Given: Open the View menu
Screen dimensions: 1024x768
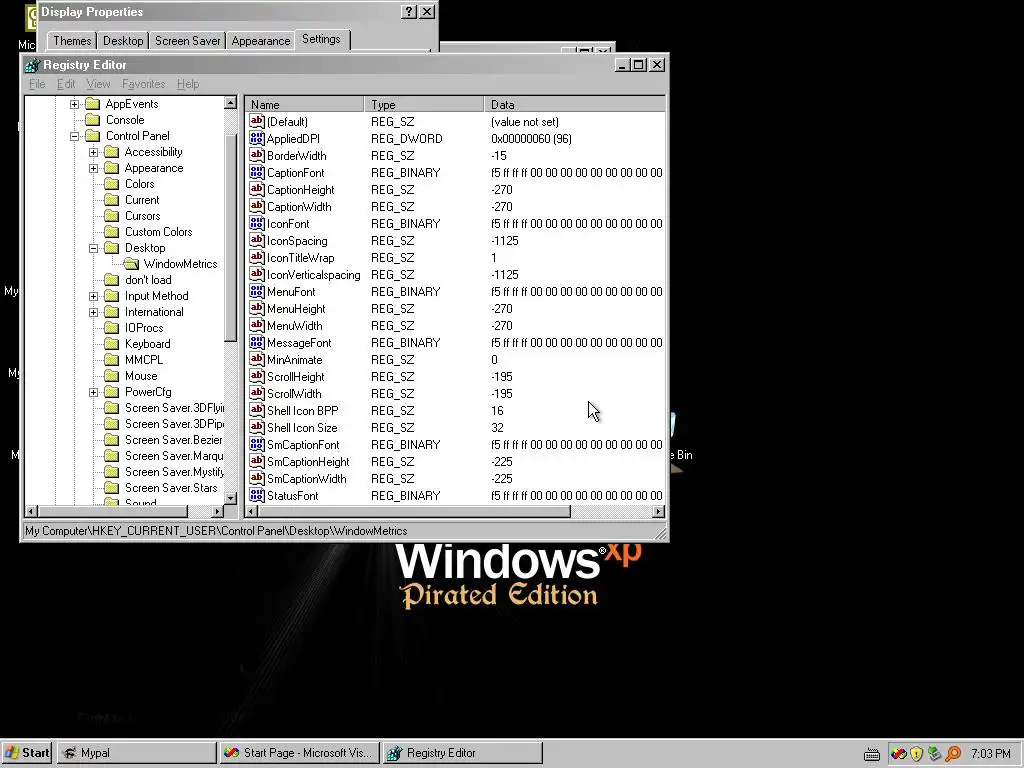Looking at the screenshot, I should (98, 84).
